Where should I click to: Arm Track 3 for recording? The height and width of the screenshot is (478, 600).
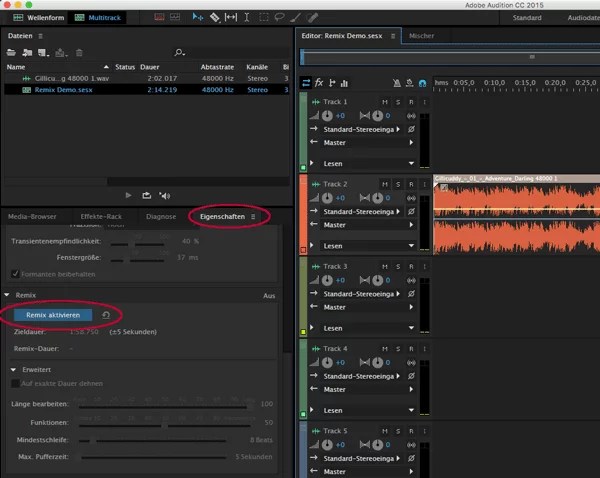411,266
